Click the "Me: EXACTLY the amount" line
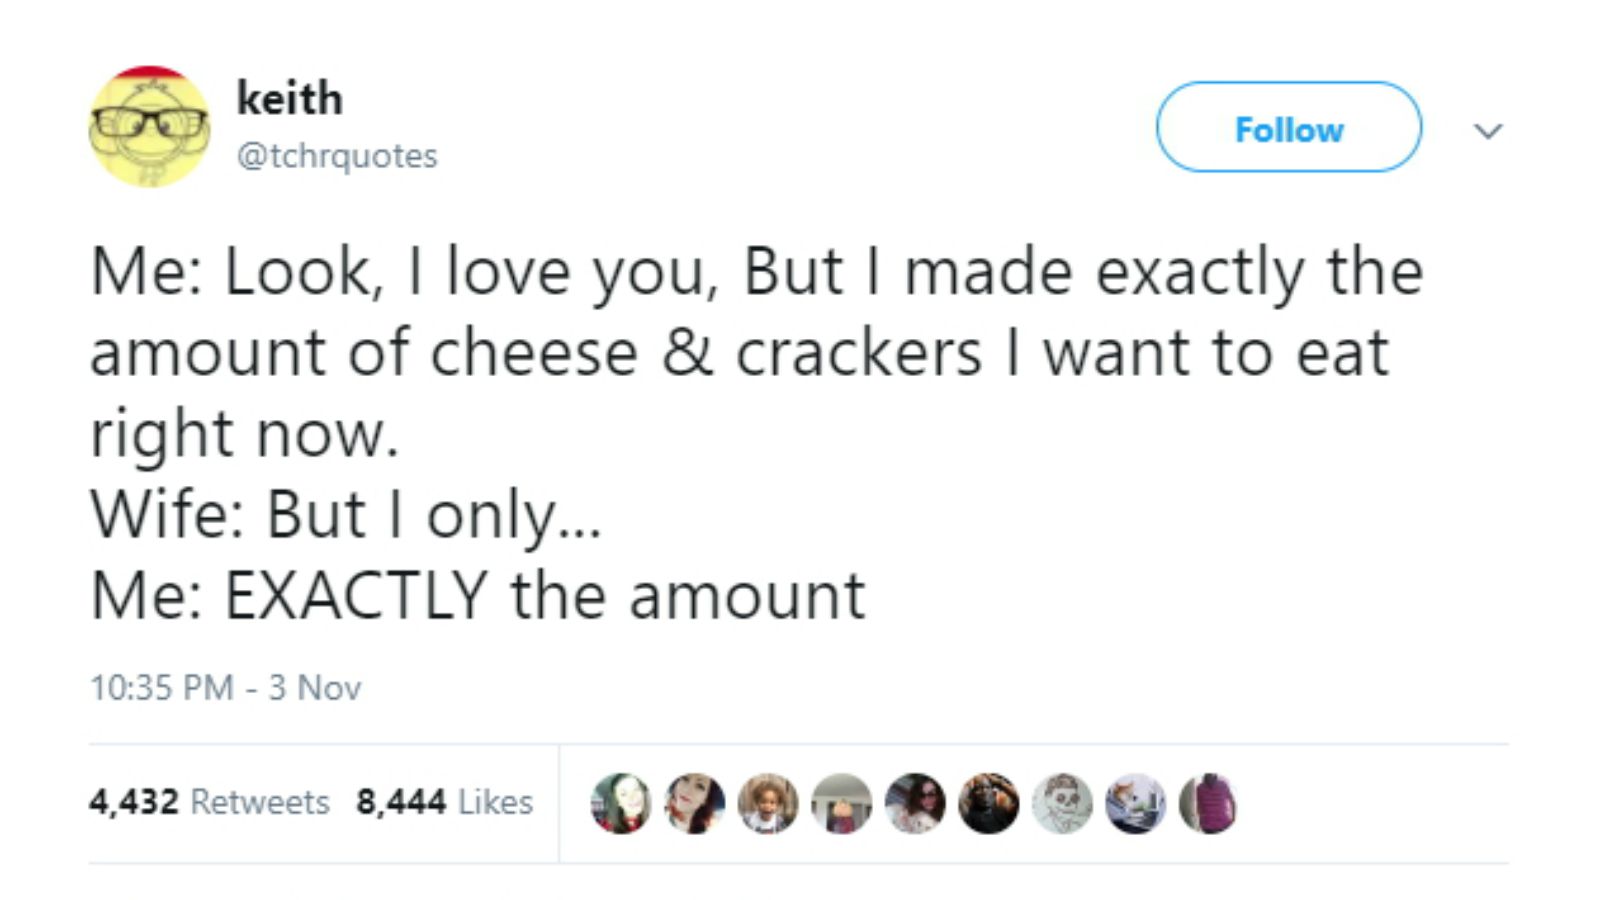 click(477, 596)
